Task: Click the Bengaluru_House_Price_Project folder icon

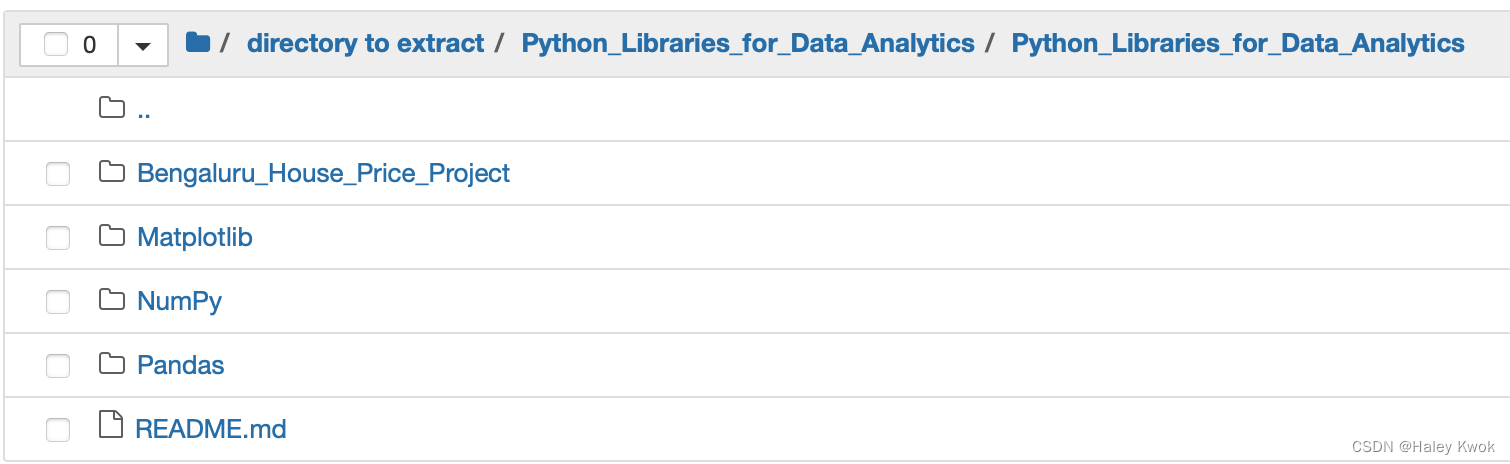Action: 112,172
